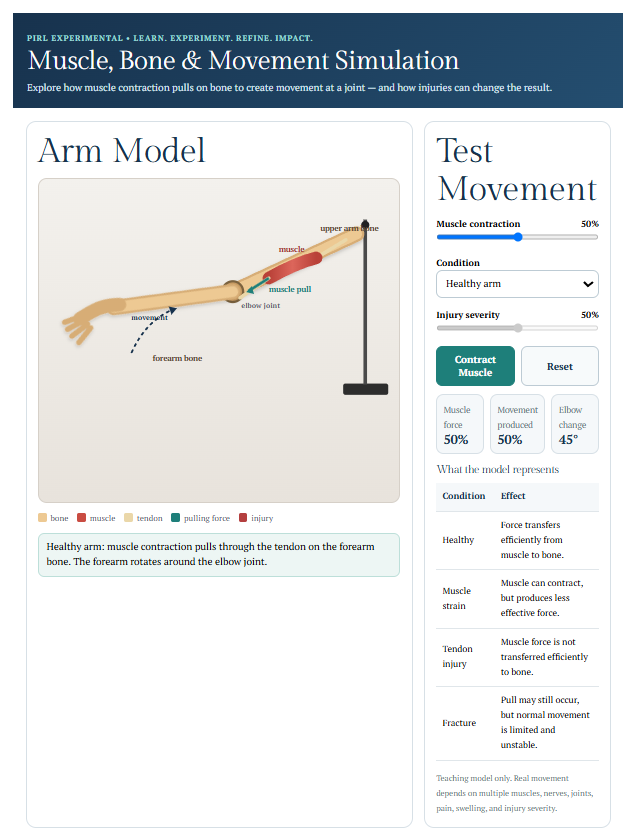The width and height of the screenshot is (623, 838).
Task: Click the Arm Model heading
Action: coord(122,150)
